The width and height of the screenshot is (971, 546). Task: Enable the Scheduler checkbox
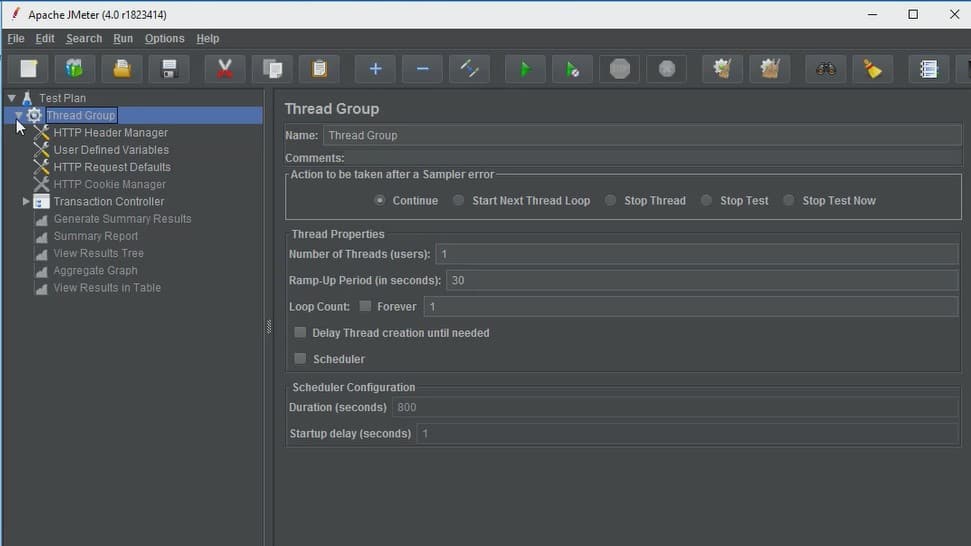tap(300, 358)
